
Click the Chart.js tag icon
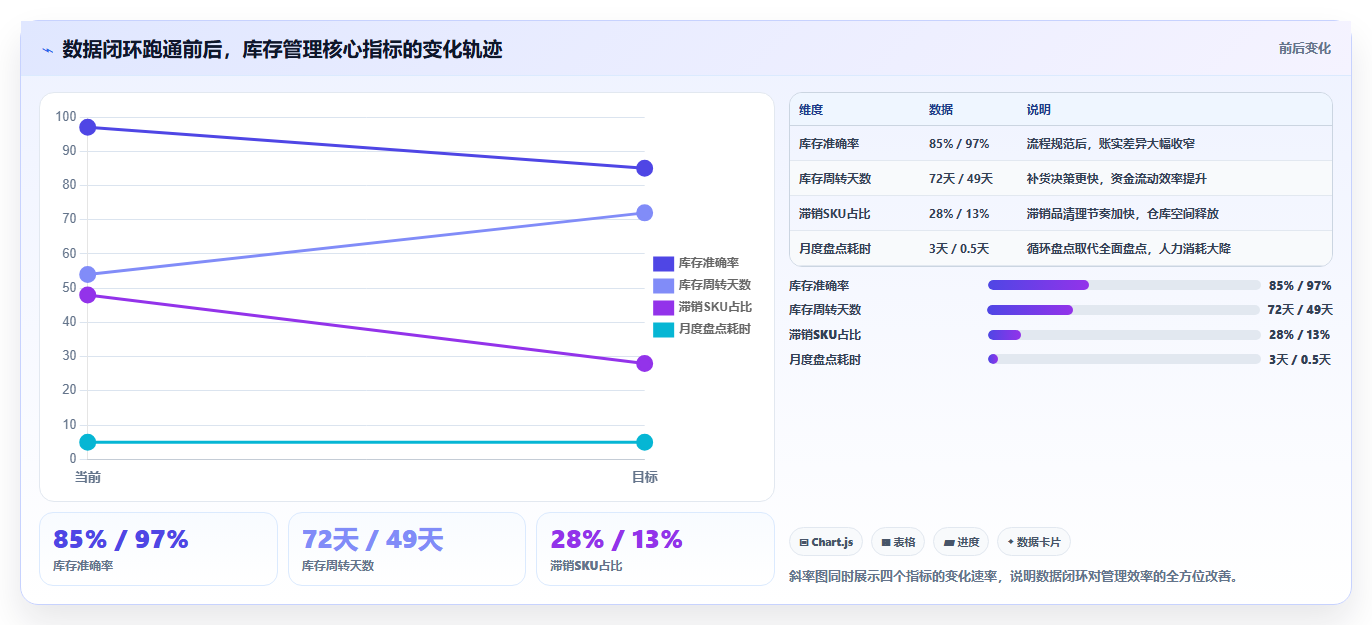(x=804, y=542)
